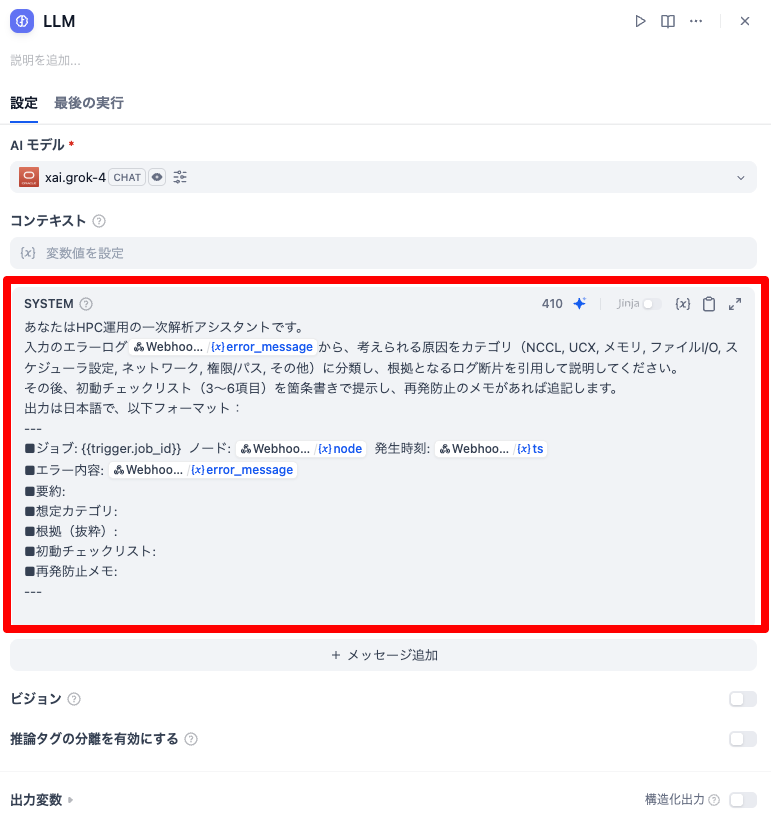The width and height of the screenshot is (771, 838).
Task: Click the ts variable chip
Action: (491, 449)
